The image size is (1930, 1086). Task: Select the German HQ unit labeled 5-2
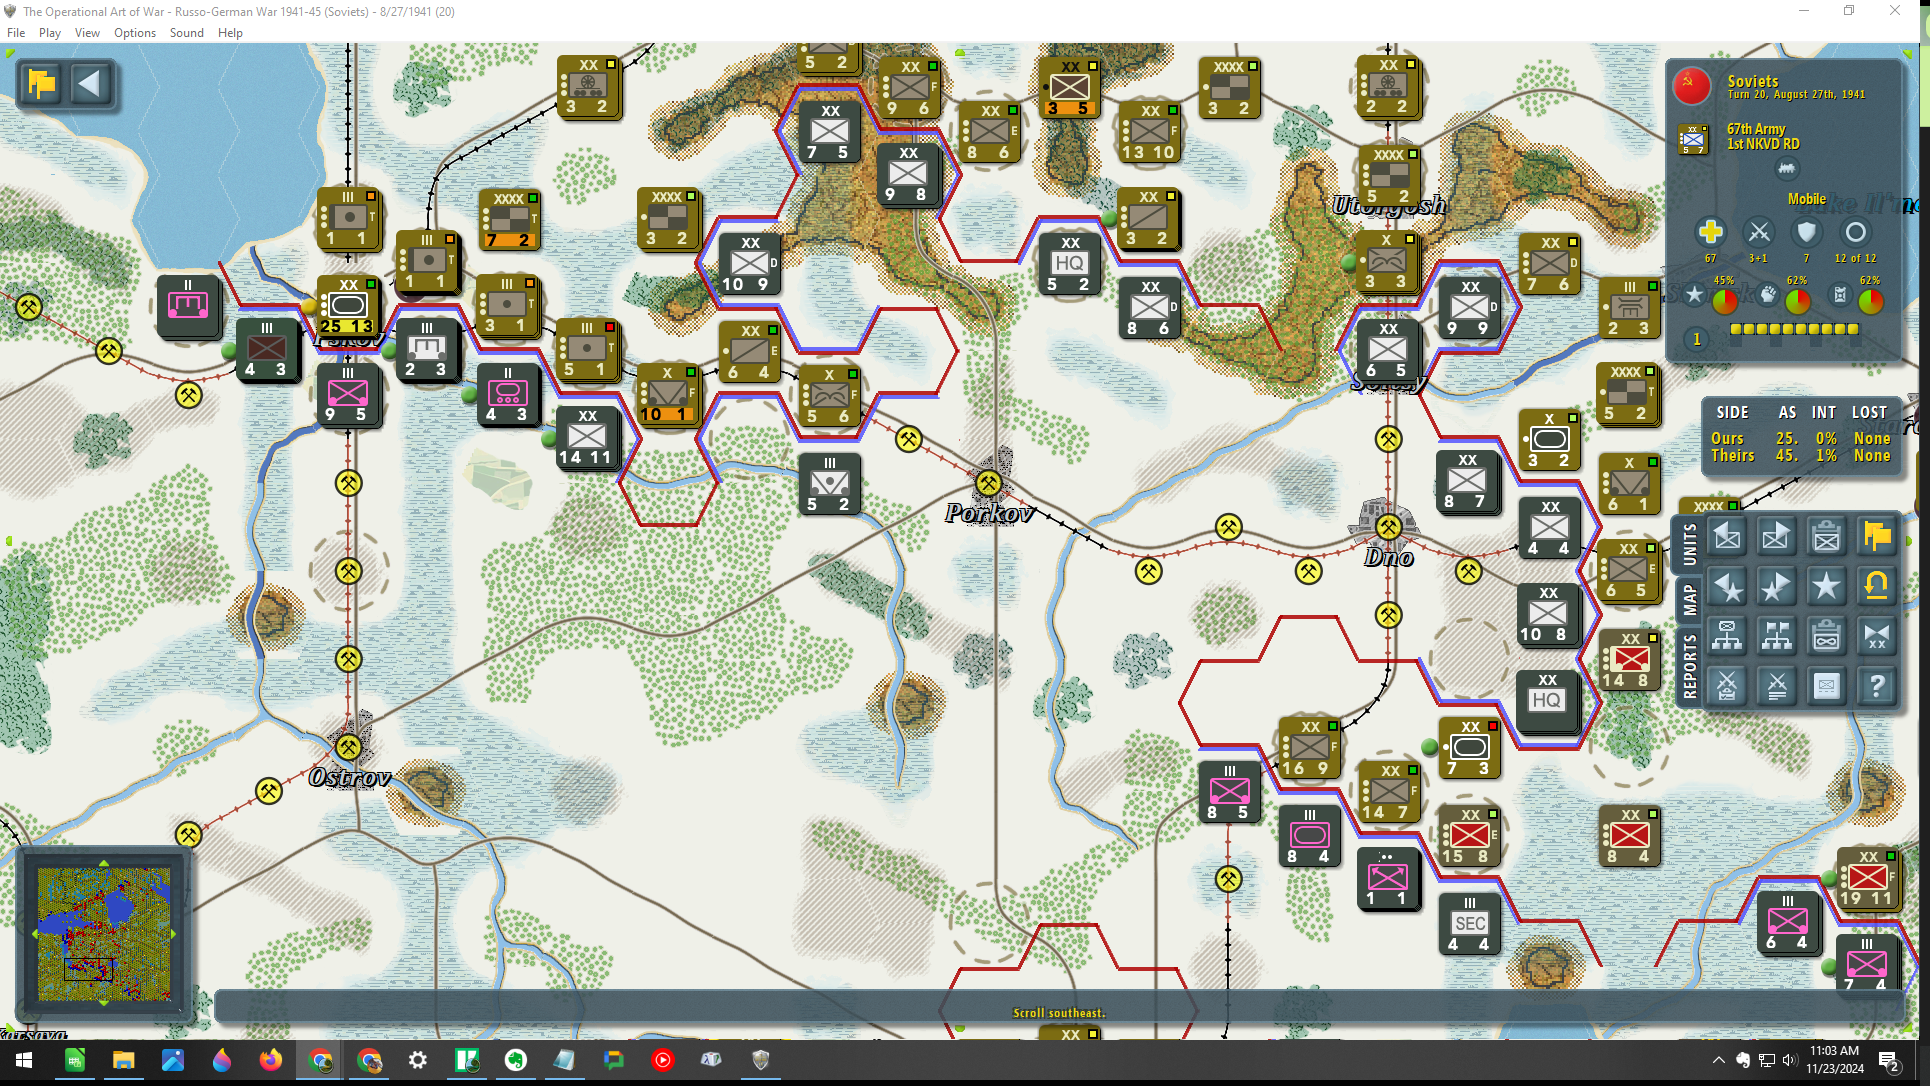coord(1069,264)
